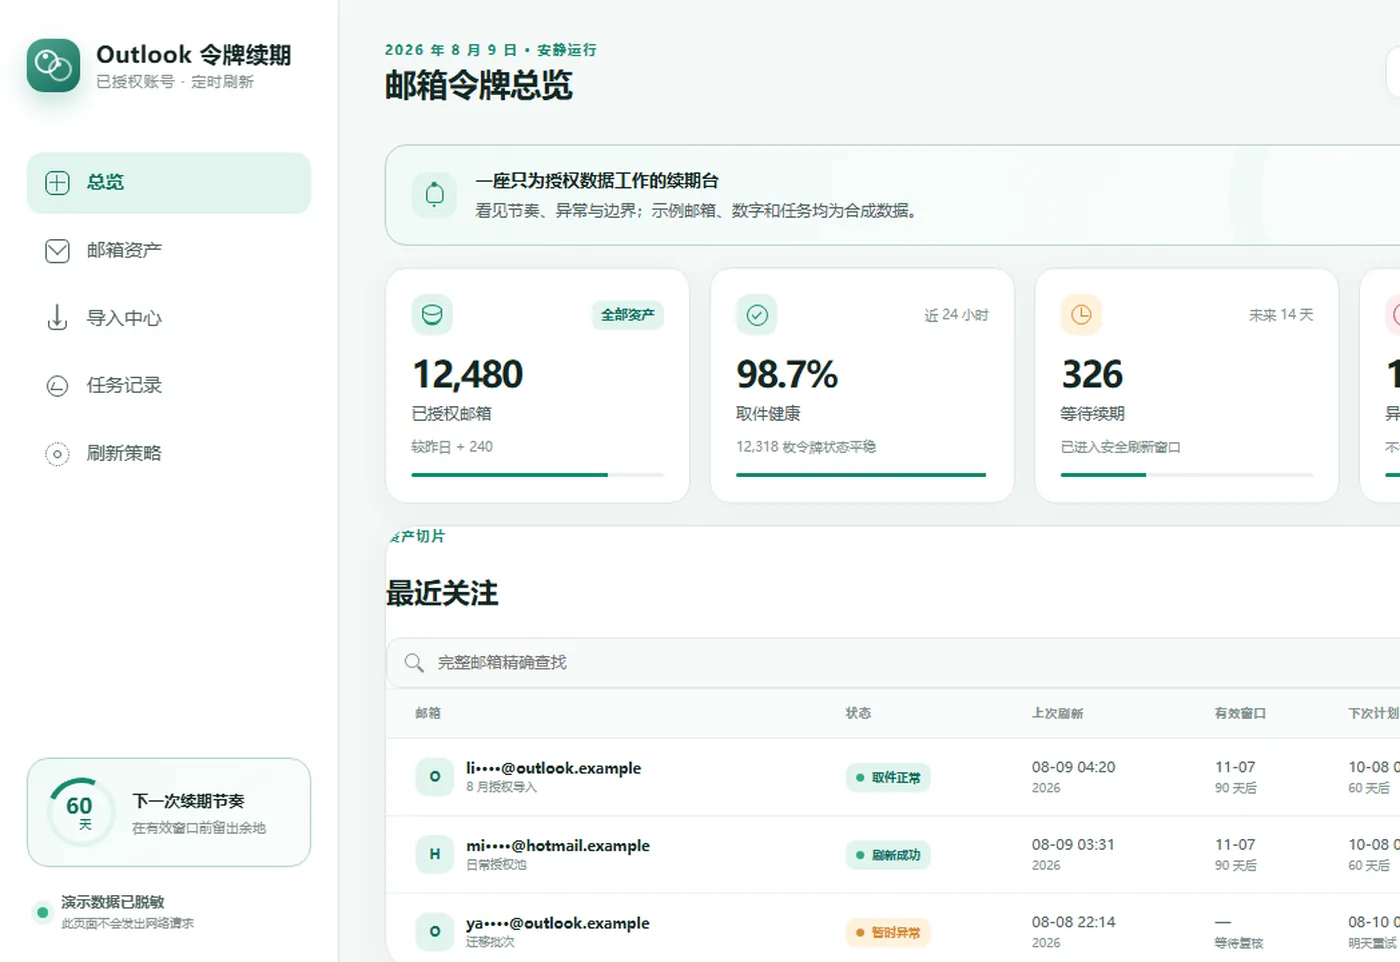The height and width of the screenshot is (962, 1400).
Task: Click the 326 waiting renewal value
Action: [1092, 374]
